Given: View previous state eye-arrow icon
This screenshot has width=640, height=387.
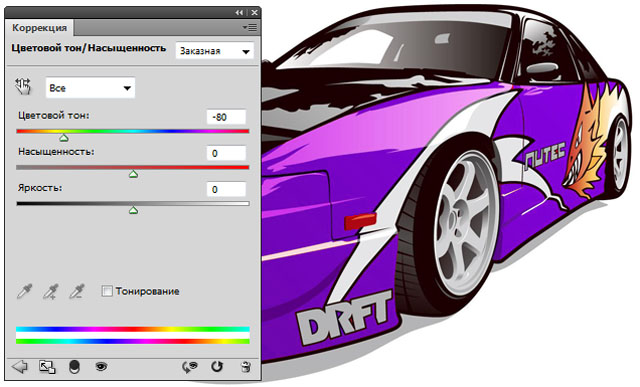Looking at the screenshot, I should [x=190, y=367].
